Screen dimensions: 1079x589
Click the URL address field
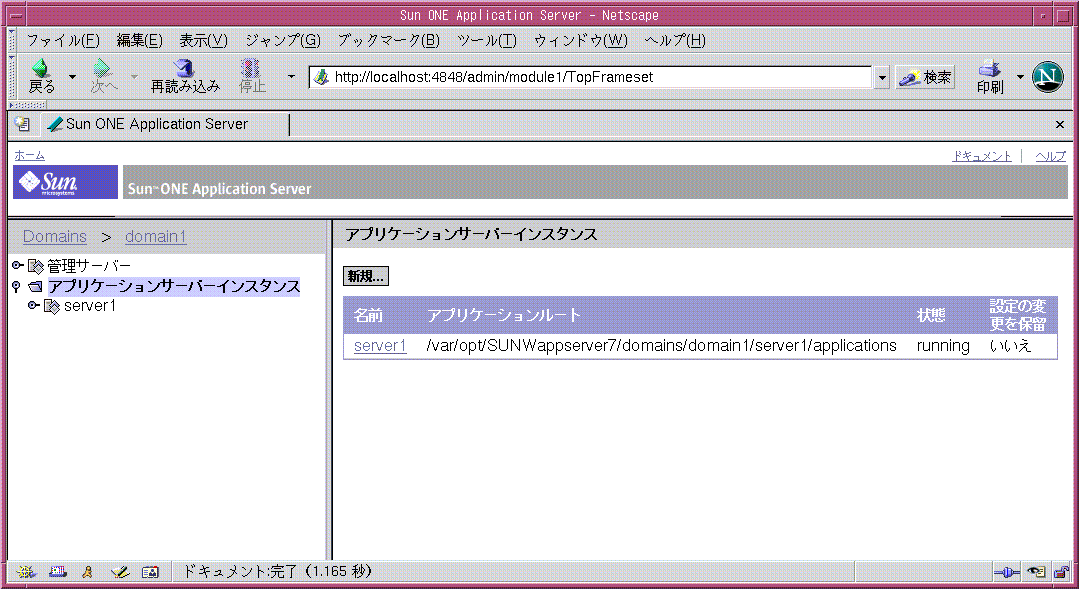(x=590, y=77)
